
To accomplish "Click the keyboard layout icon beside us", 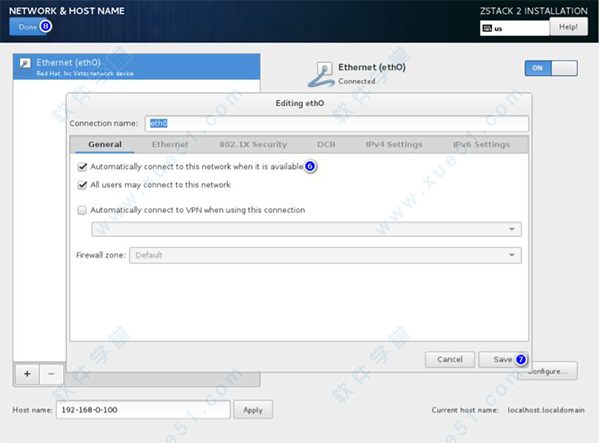I will pos(487,28).
